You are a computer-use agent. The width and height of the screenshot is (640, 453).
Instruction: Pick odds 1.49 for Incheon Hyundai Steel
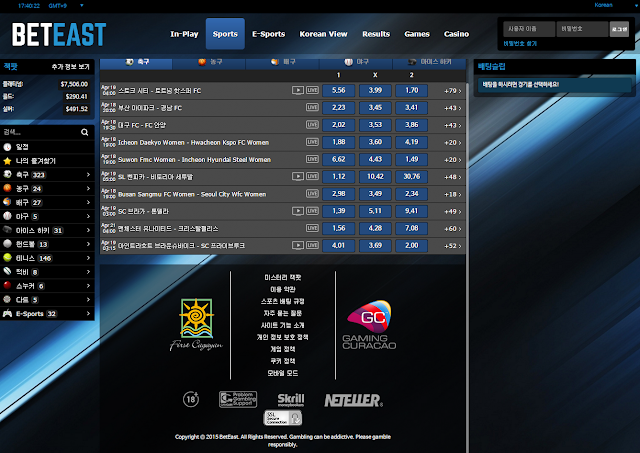coord(411,159)
